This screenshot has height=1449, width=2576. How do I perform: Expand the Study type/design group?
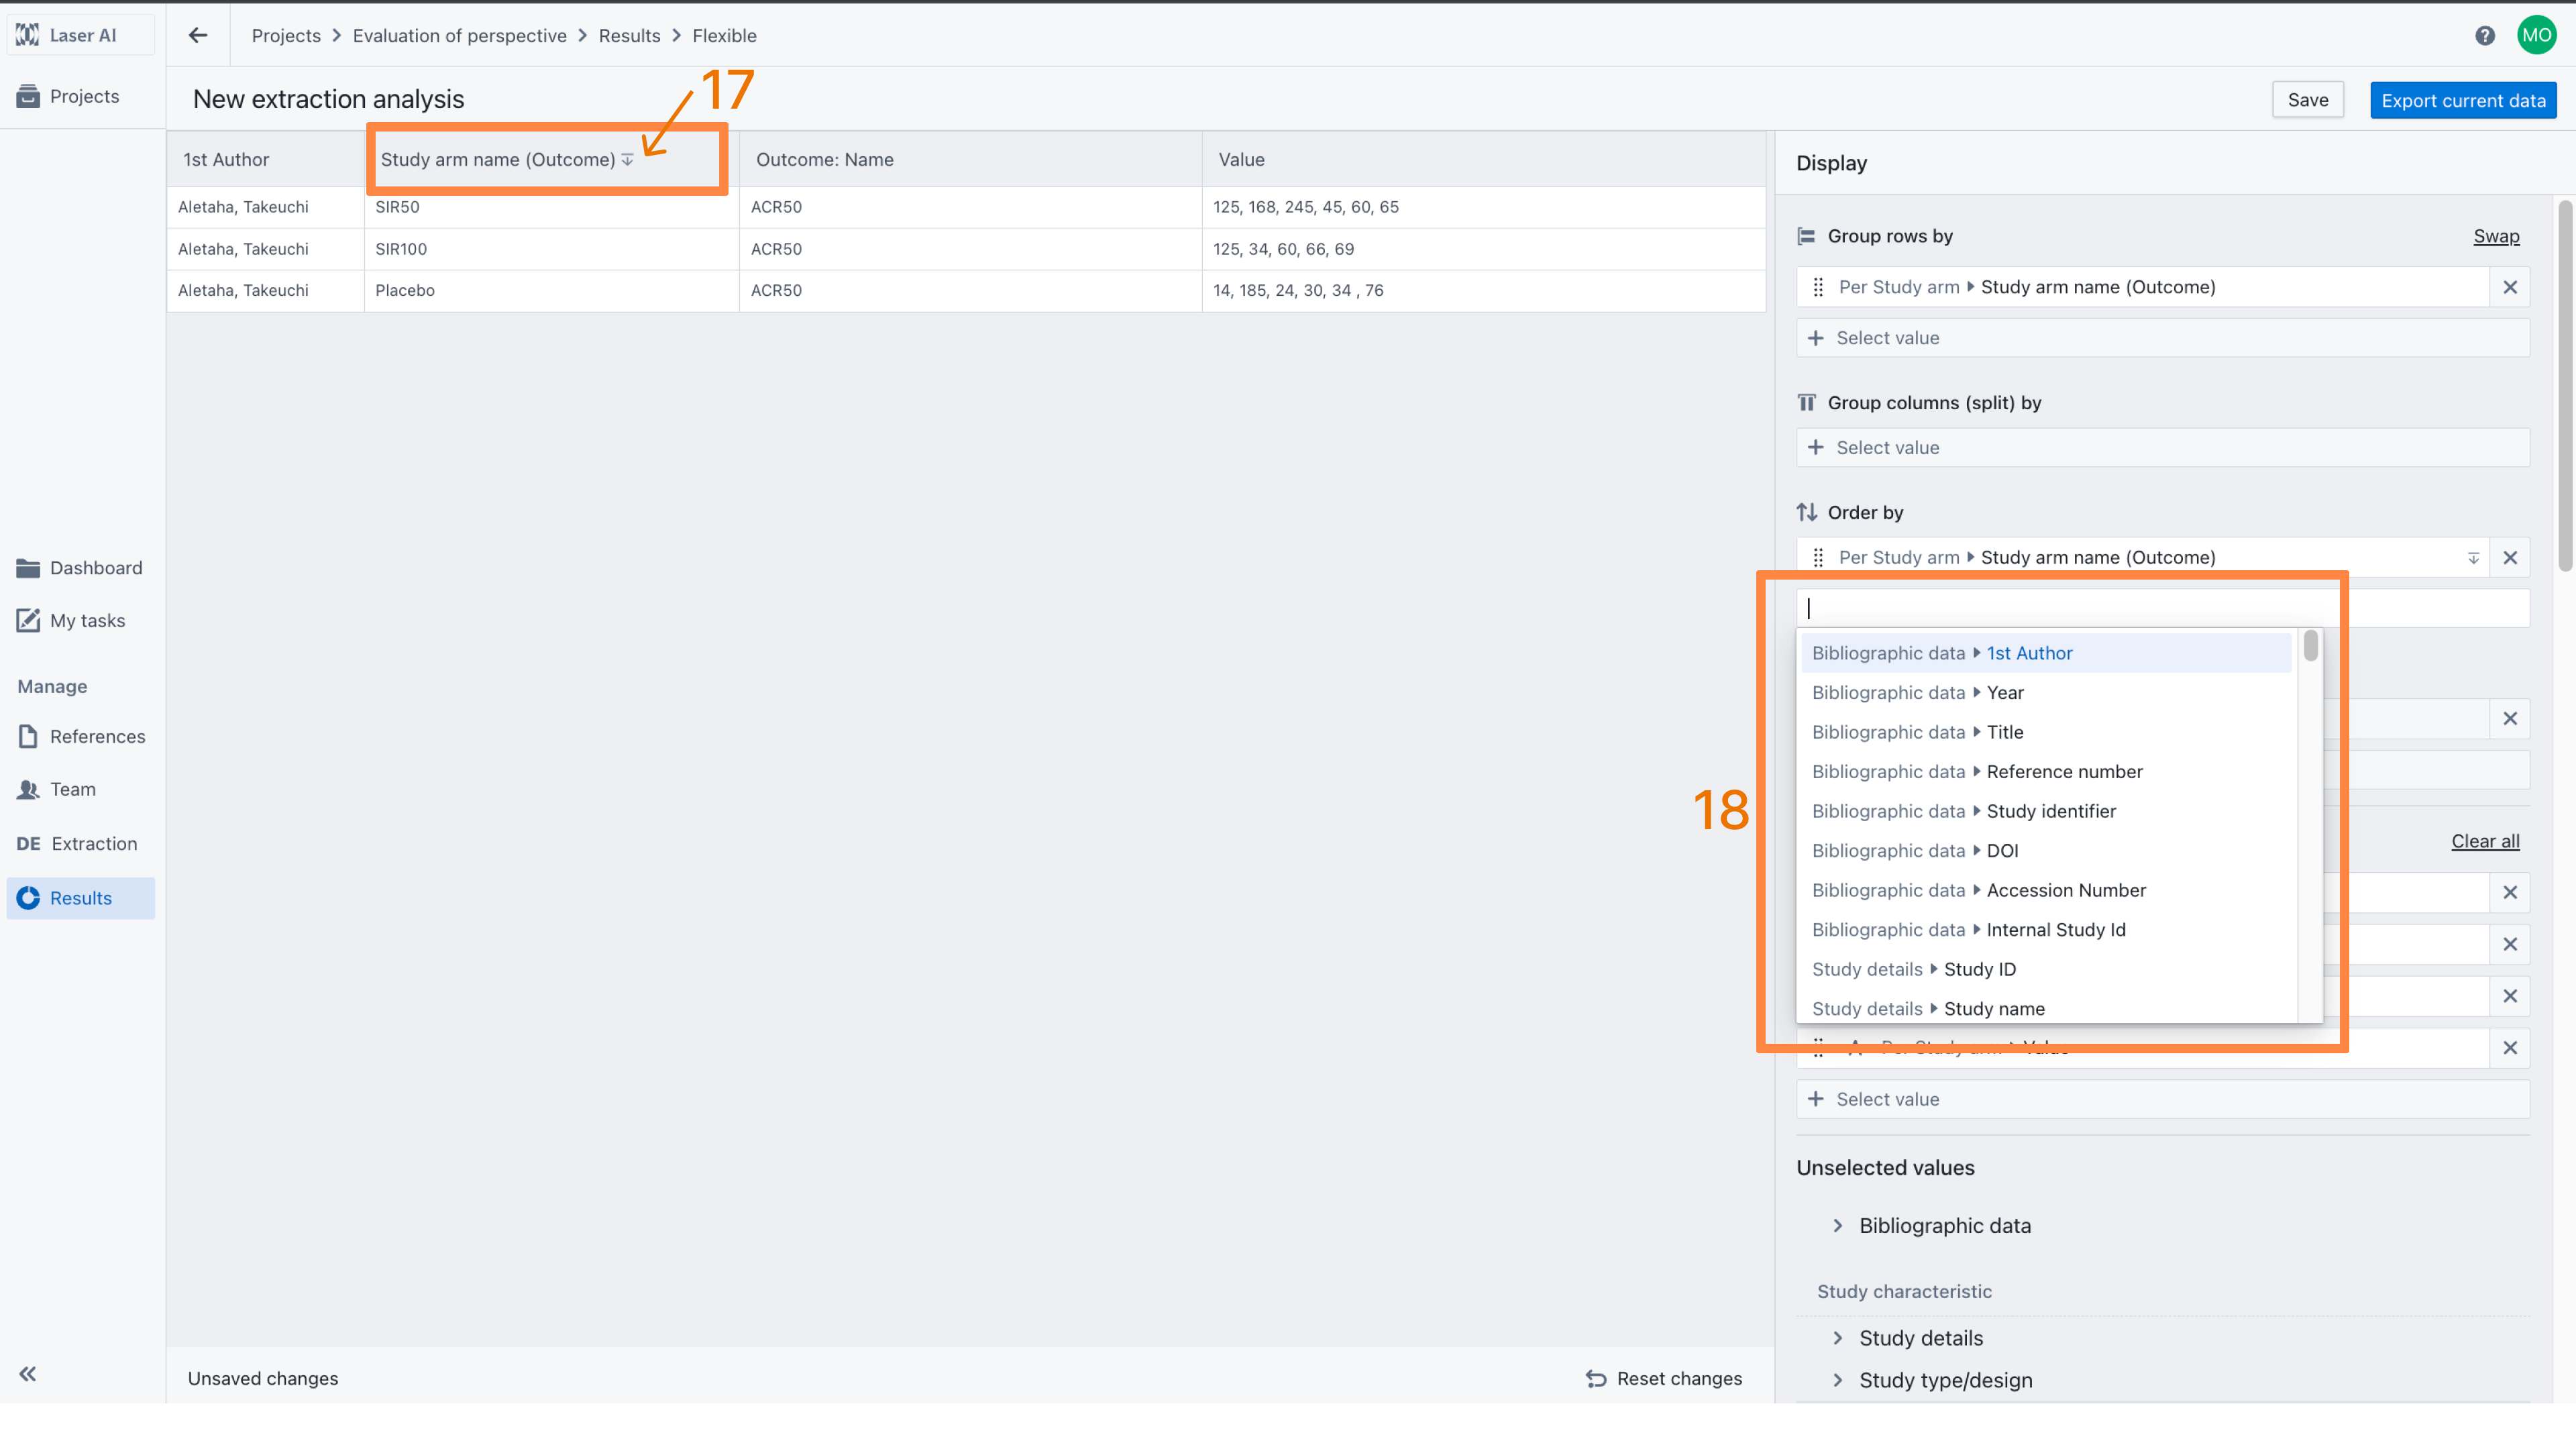point(1837,1380)
